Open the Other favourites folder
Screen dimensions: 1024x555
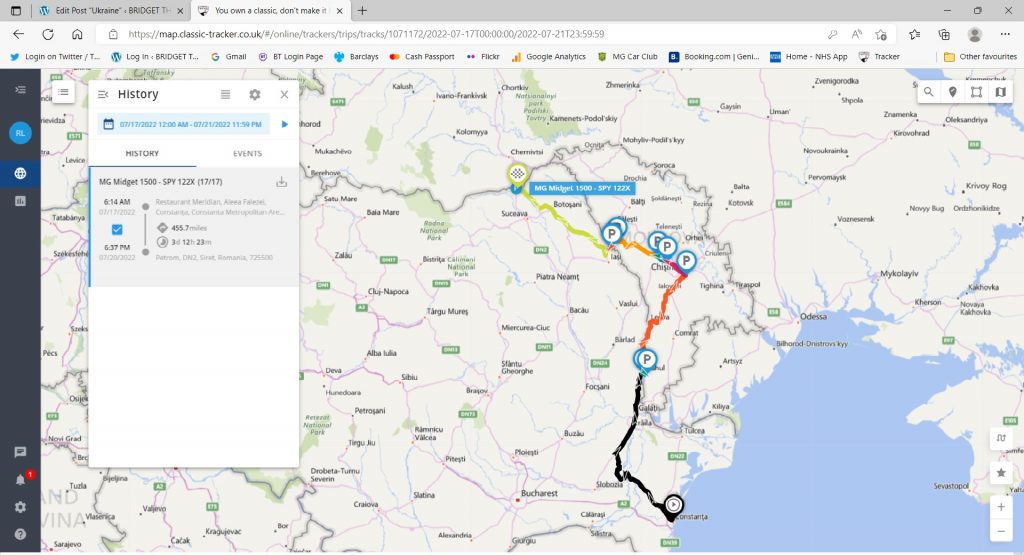[980, 57]
